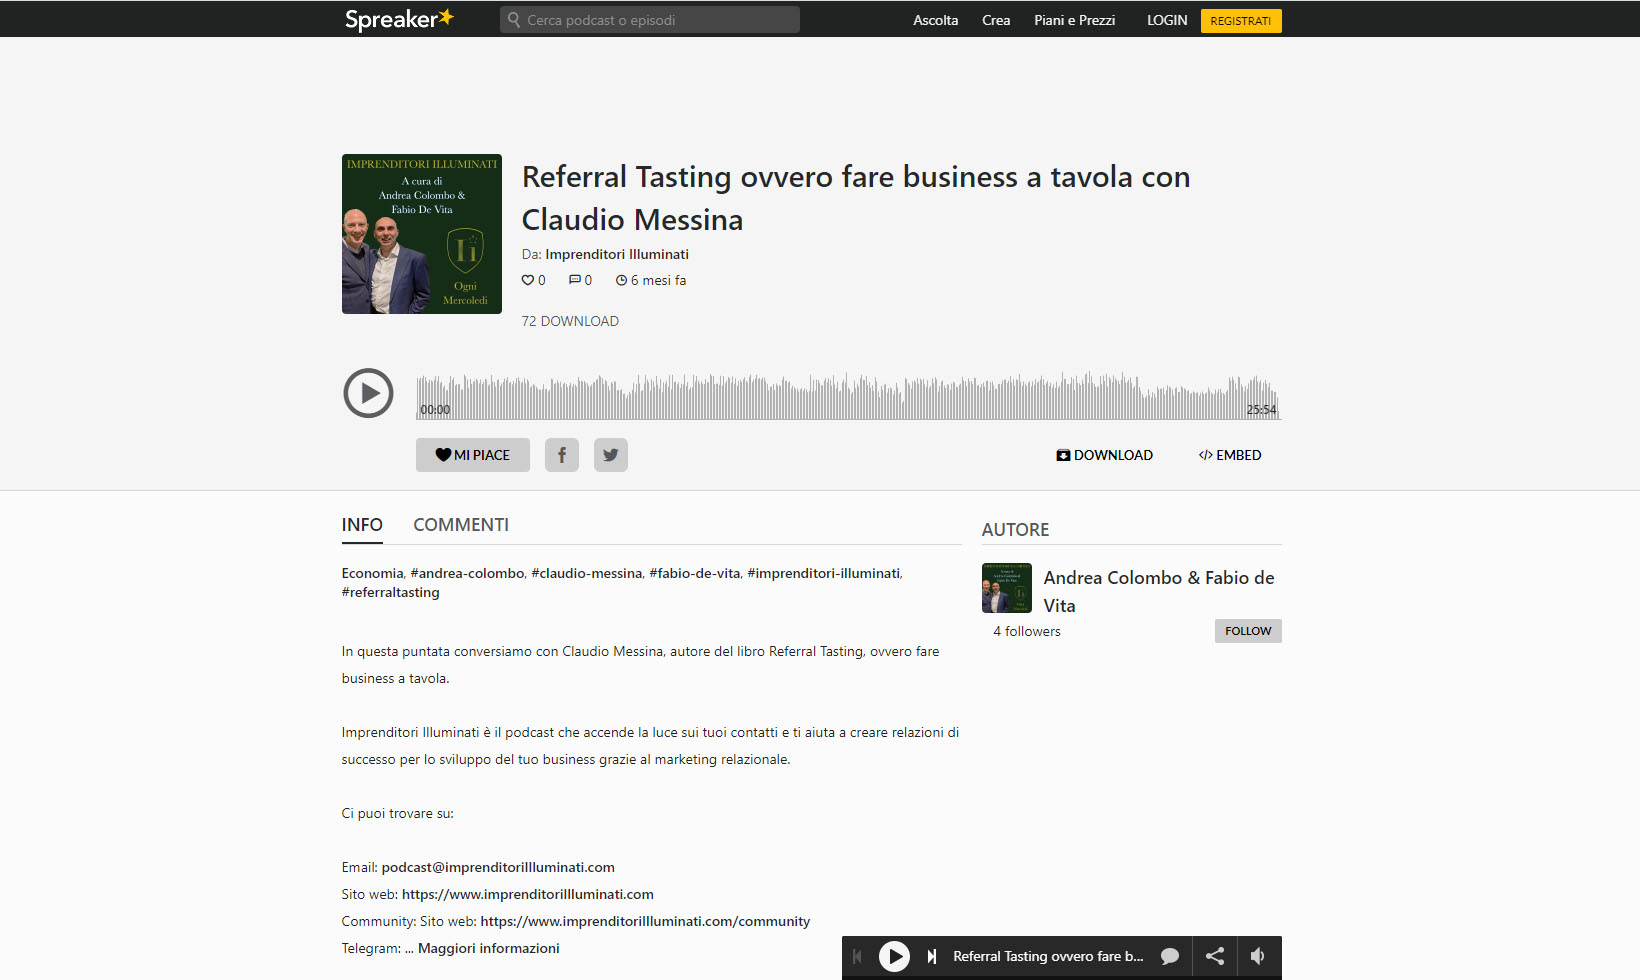Toggle mini player volume speaker icon

(x=1258, y=956)
